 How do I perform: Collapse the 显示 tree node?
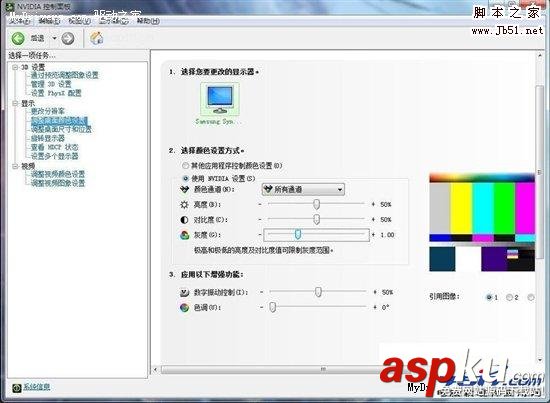15,103
